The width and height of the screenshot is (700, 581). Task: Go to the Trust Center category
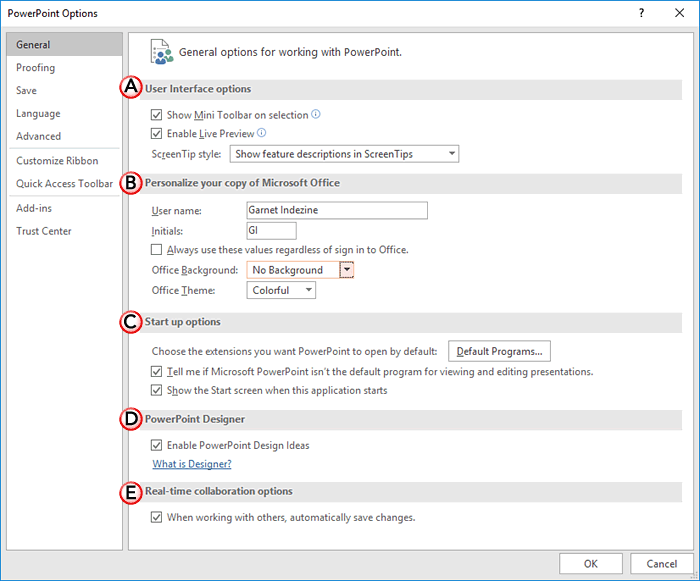pos(44,231)
